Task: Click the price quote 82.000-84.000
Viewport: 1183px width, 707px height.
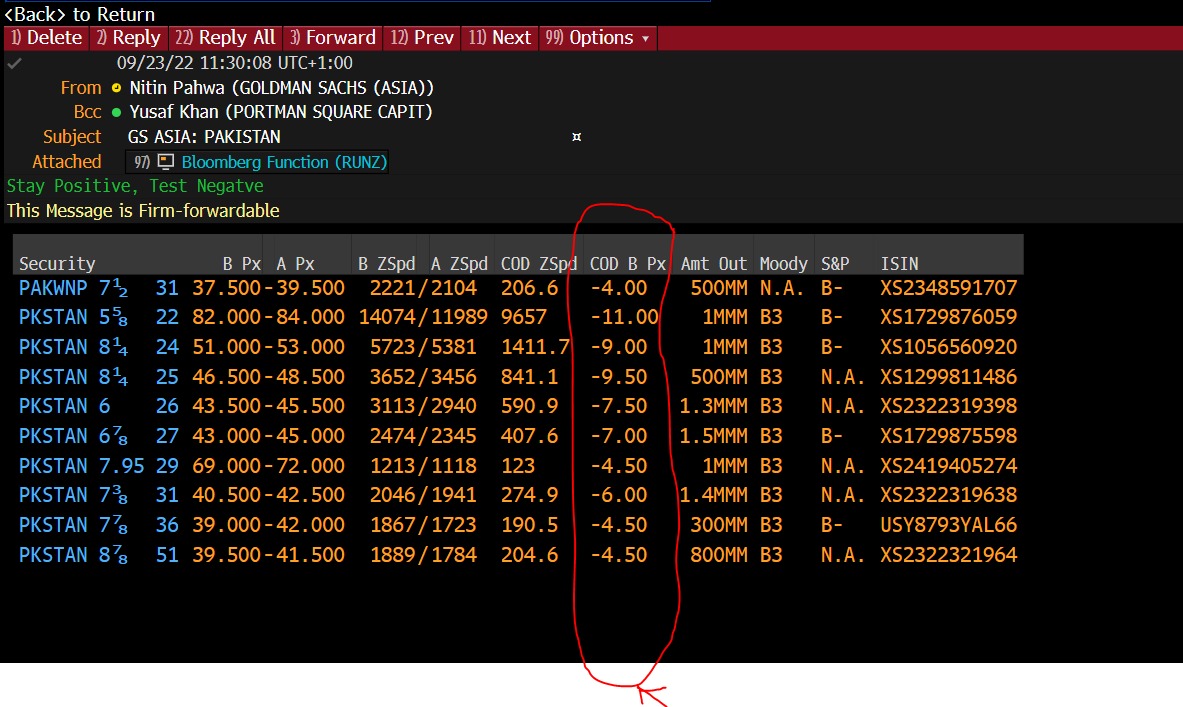Action: (x=269, y=317)
